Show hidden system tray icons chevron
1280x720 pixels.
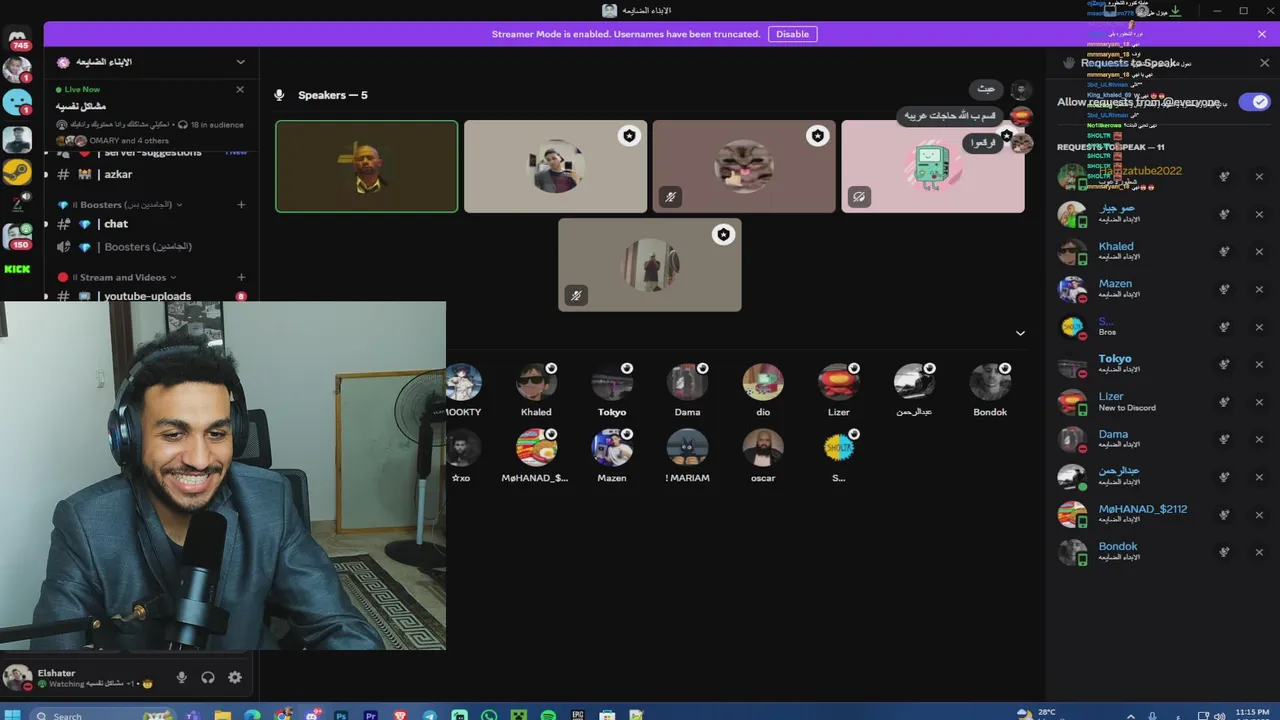(x=1131, y=715)
